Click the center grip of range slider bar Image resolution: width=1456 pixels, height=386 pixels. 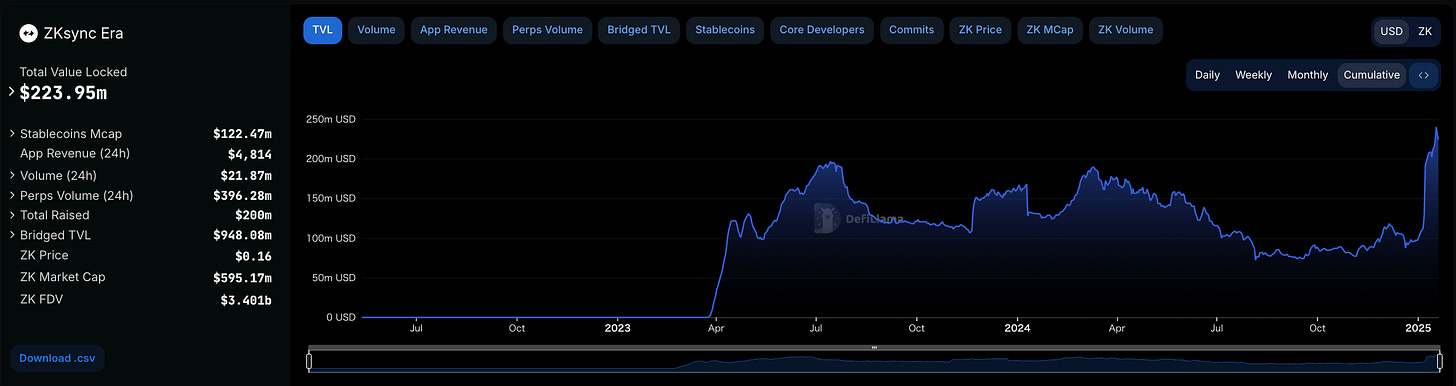[x=875, y=348]
